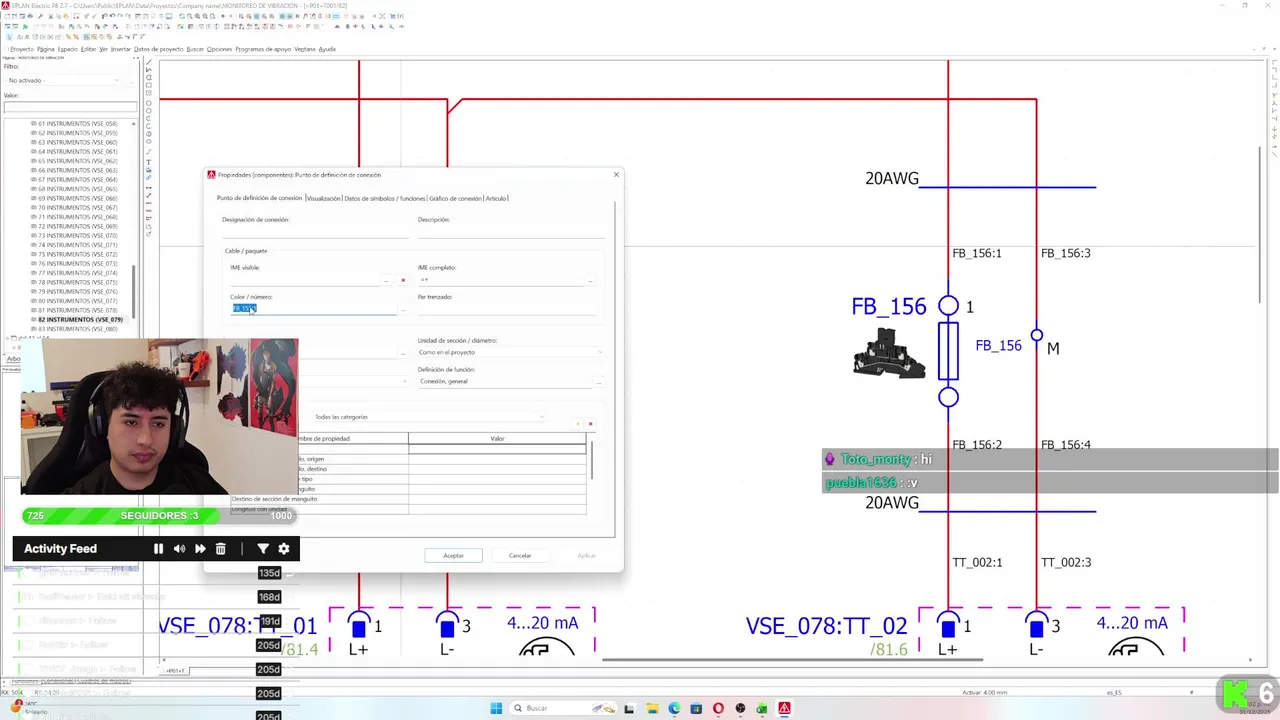Select Punto de definición de conexión tab
Image resolution: width=1280 pixels, height=720 pixels.
(259, 198)
